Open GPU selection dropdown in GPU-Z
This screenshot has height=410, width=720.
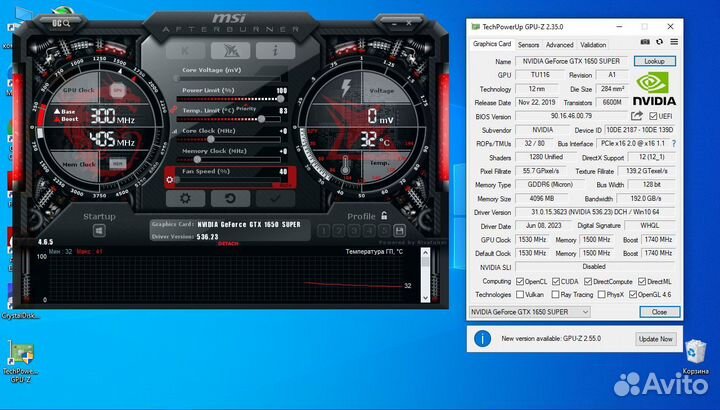530,312
